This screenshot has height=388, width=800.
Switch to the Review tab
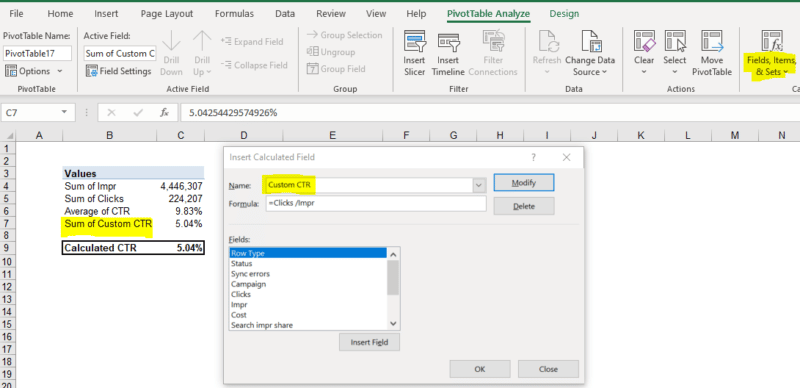click(331, 14)
